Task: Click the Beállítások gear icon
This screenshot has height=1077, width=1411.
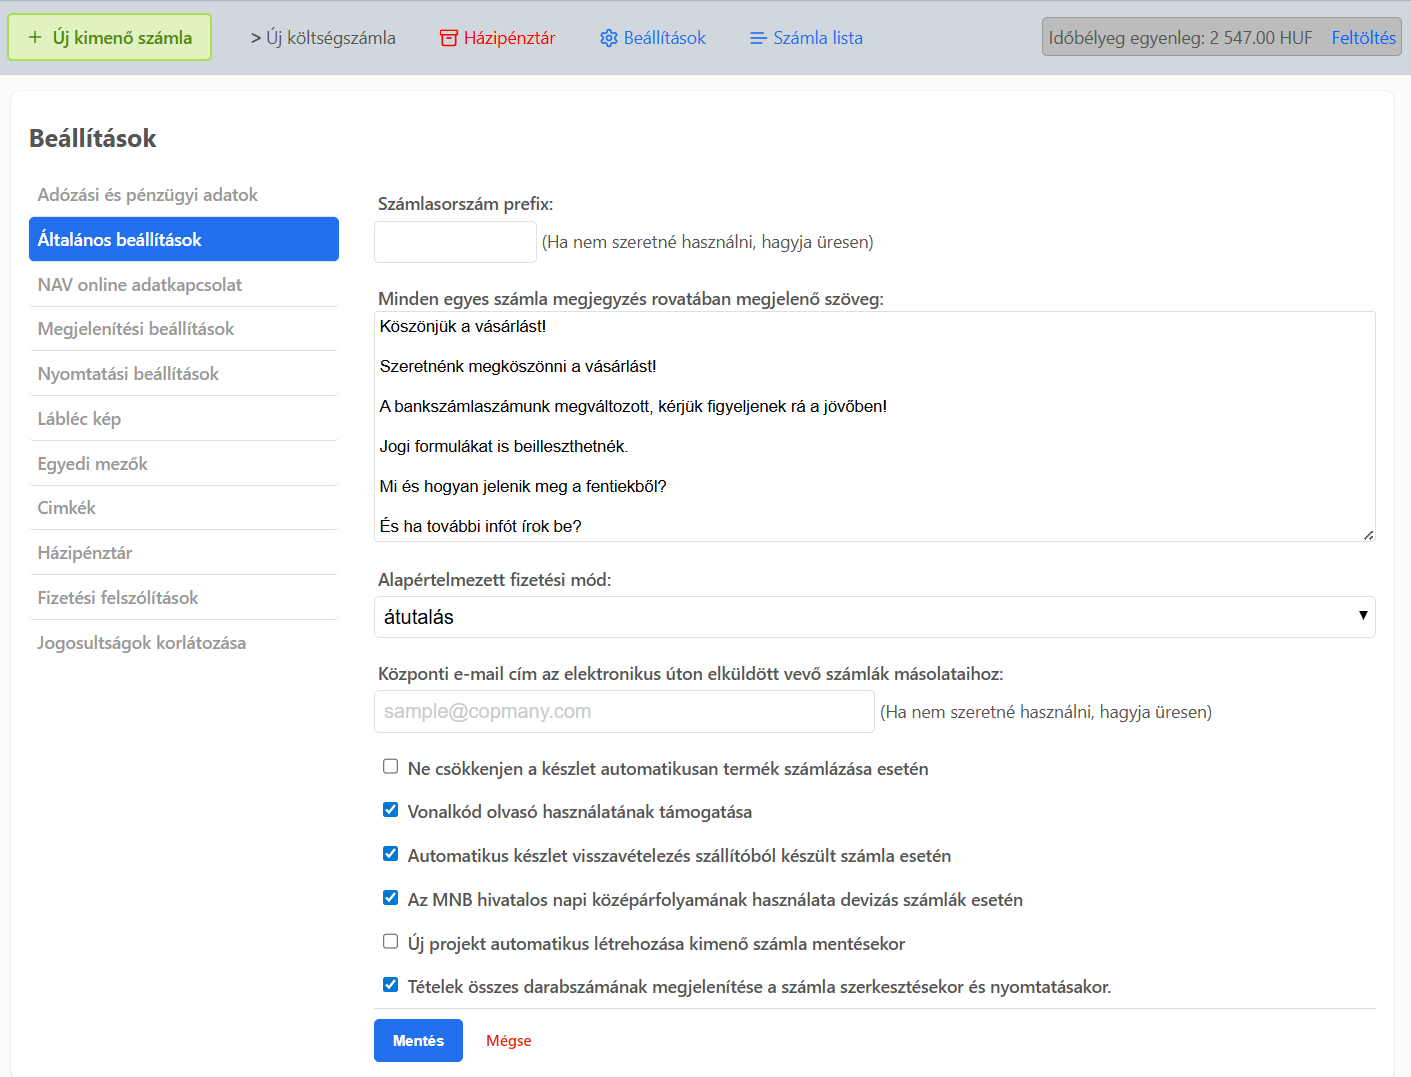Action: click(x=608, y=38)
